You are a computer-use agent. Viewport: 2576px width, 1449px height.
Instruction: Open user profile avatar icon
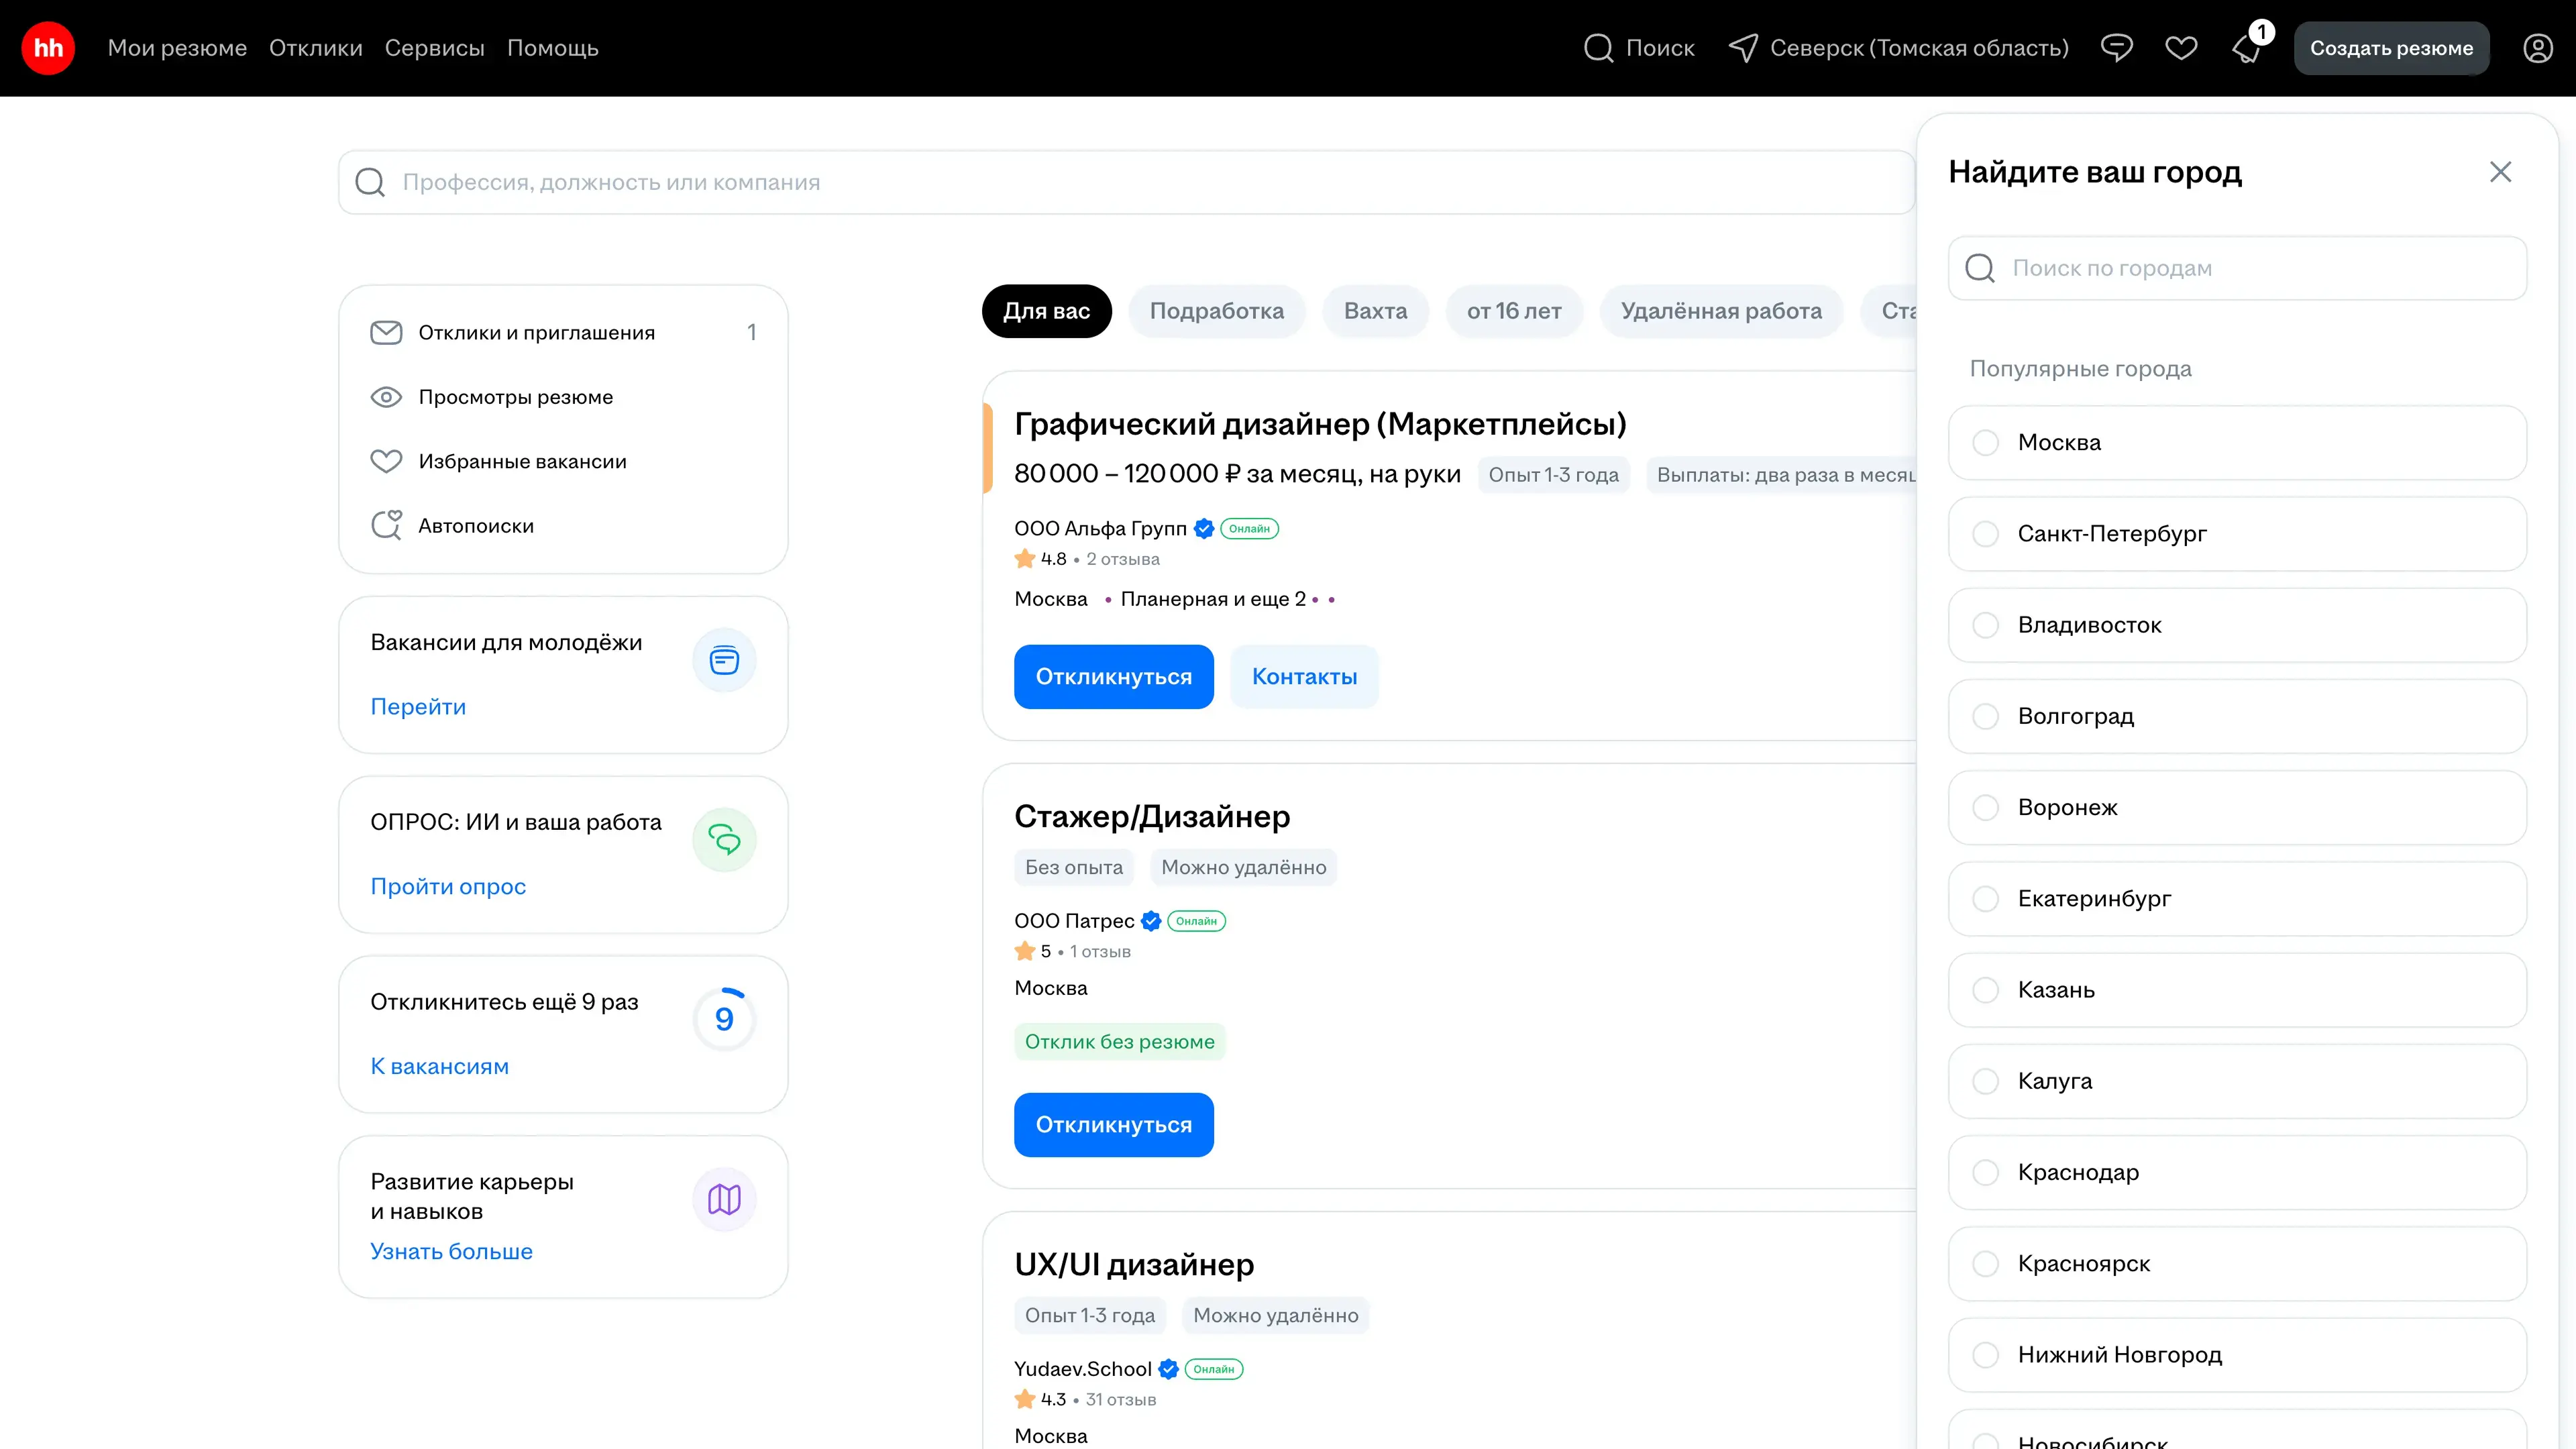point(2537,48)
